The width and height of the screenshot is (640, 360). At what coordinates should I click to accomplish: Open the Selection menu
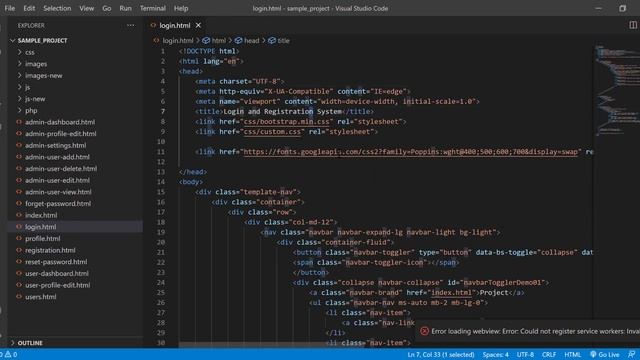point(57,8)
